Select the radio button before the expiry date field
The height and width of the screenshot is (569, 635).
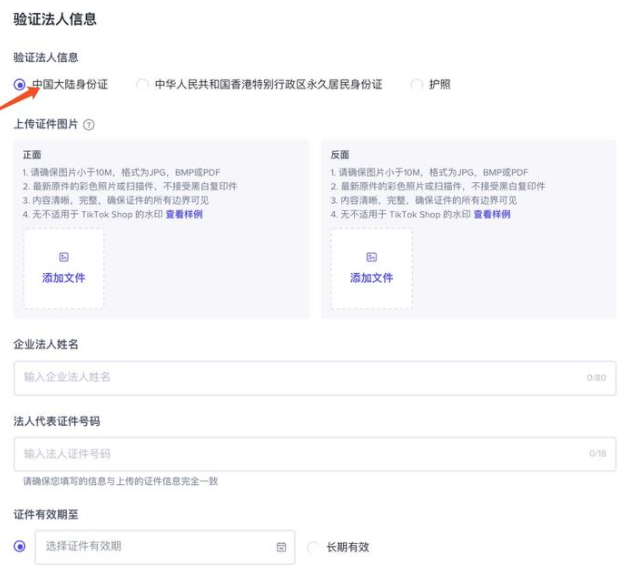(20, 546)
